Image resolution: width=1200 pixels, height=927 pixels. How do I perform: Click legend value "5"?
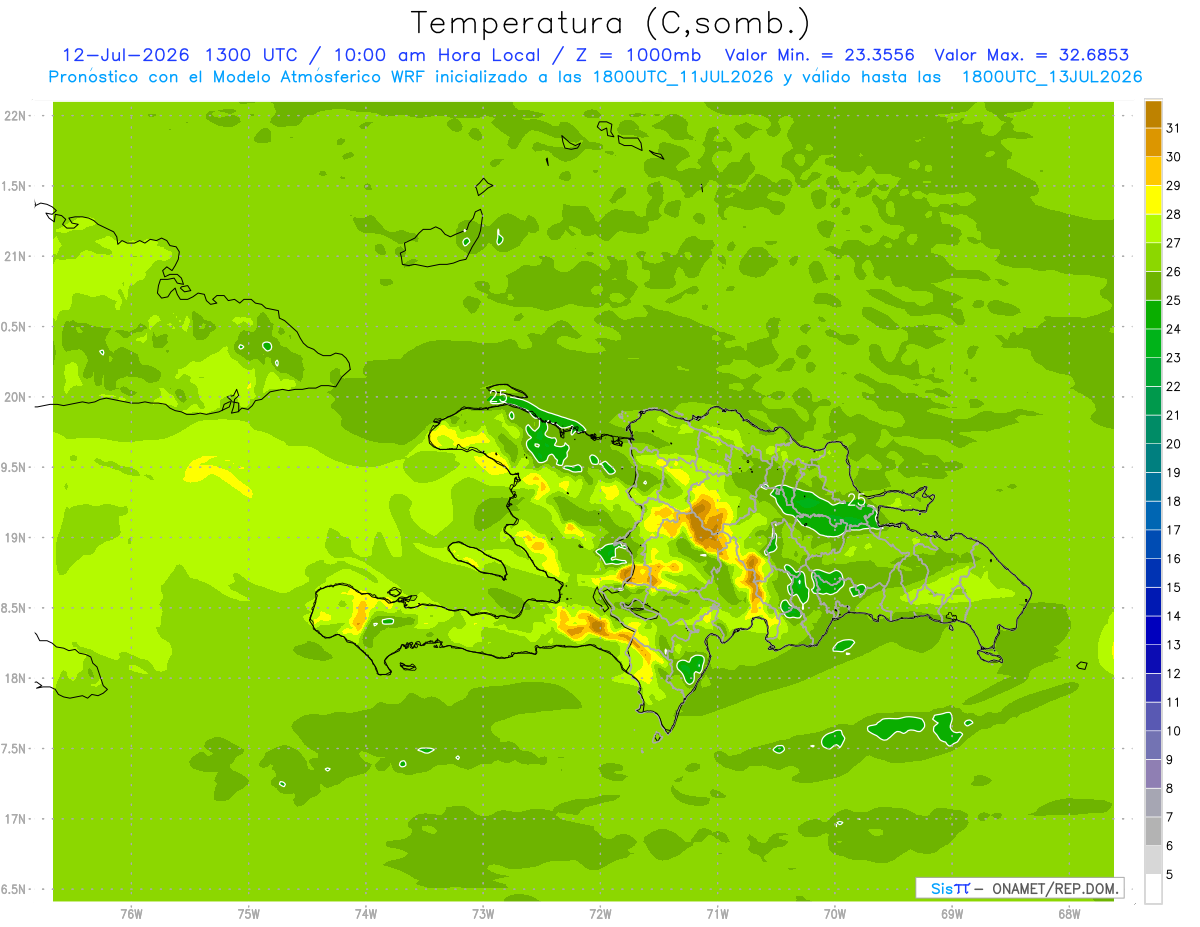[1170, 875]
